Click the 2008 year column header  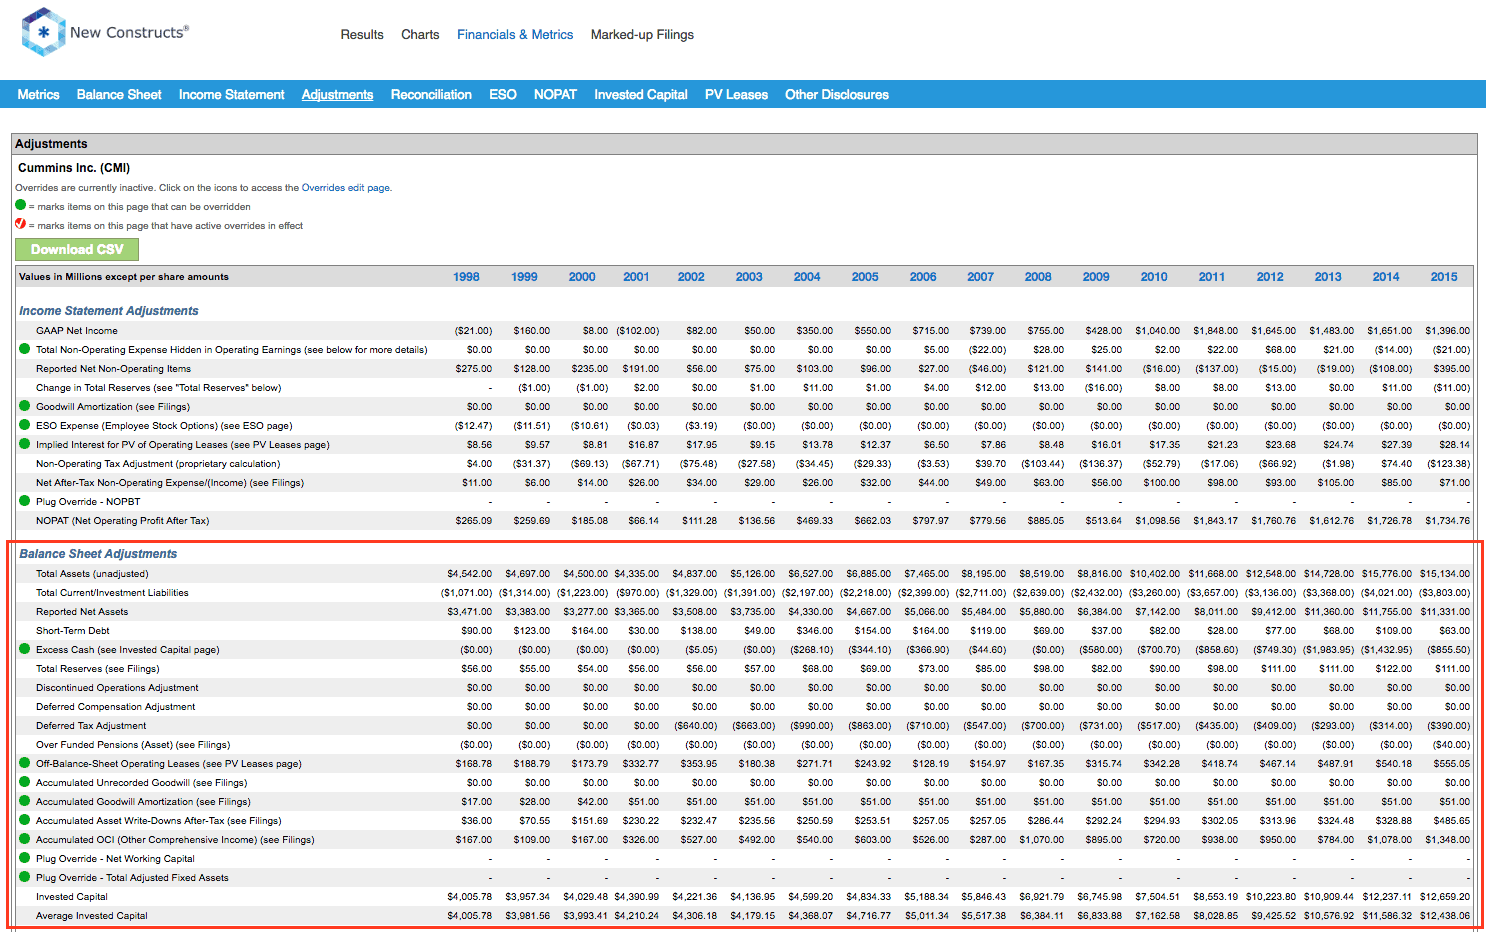click(x=1038, y=277)
